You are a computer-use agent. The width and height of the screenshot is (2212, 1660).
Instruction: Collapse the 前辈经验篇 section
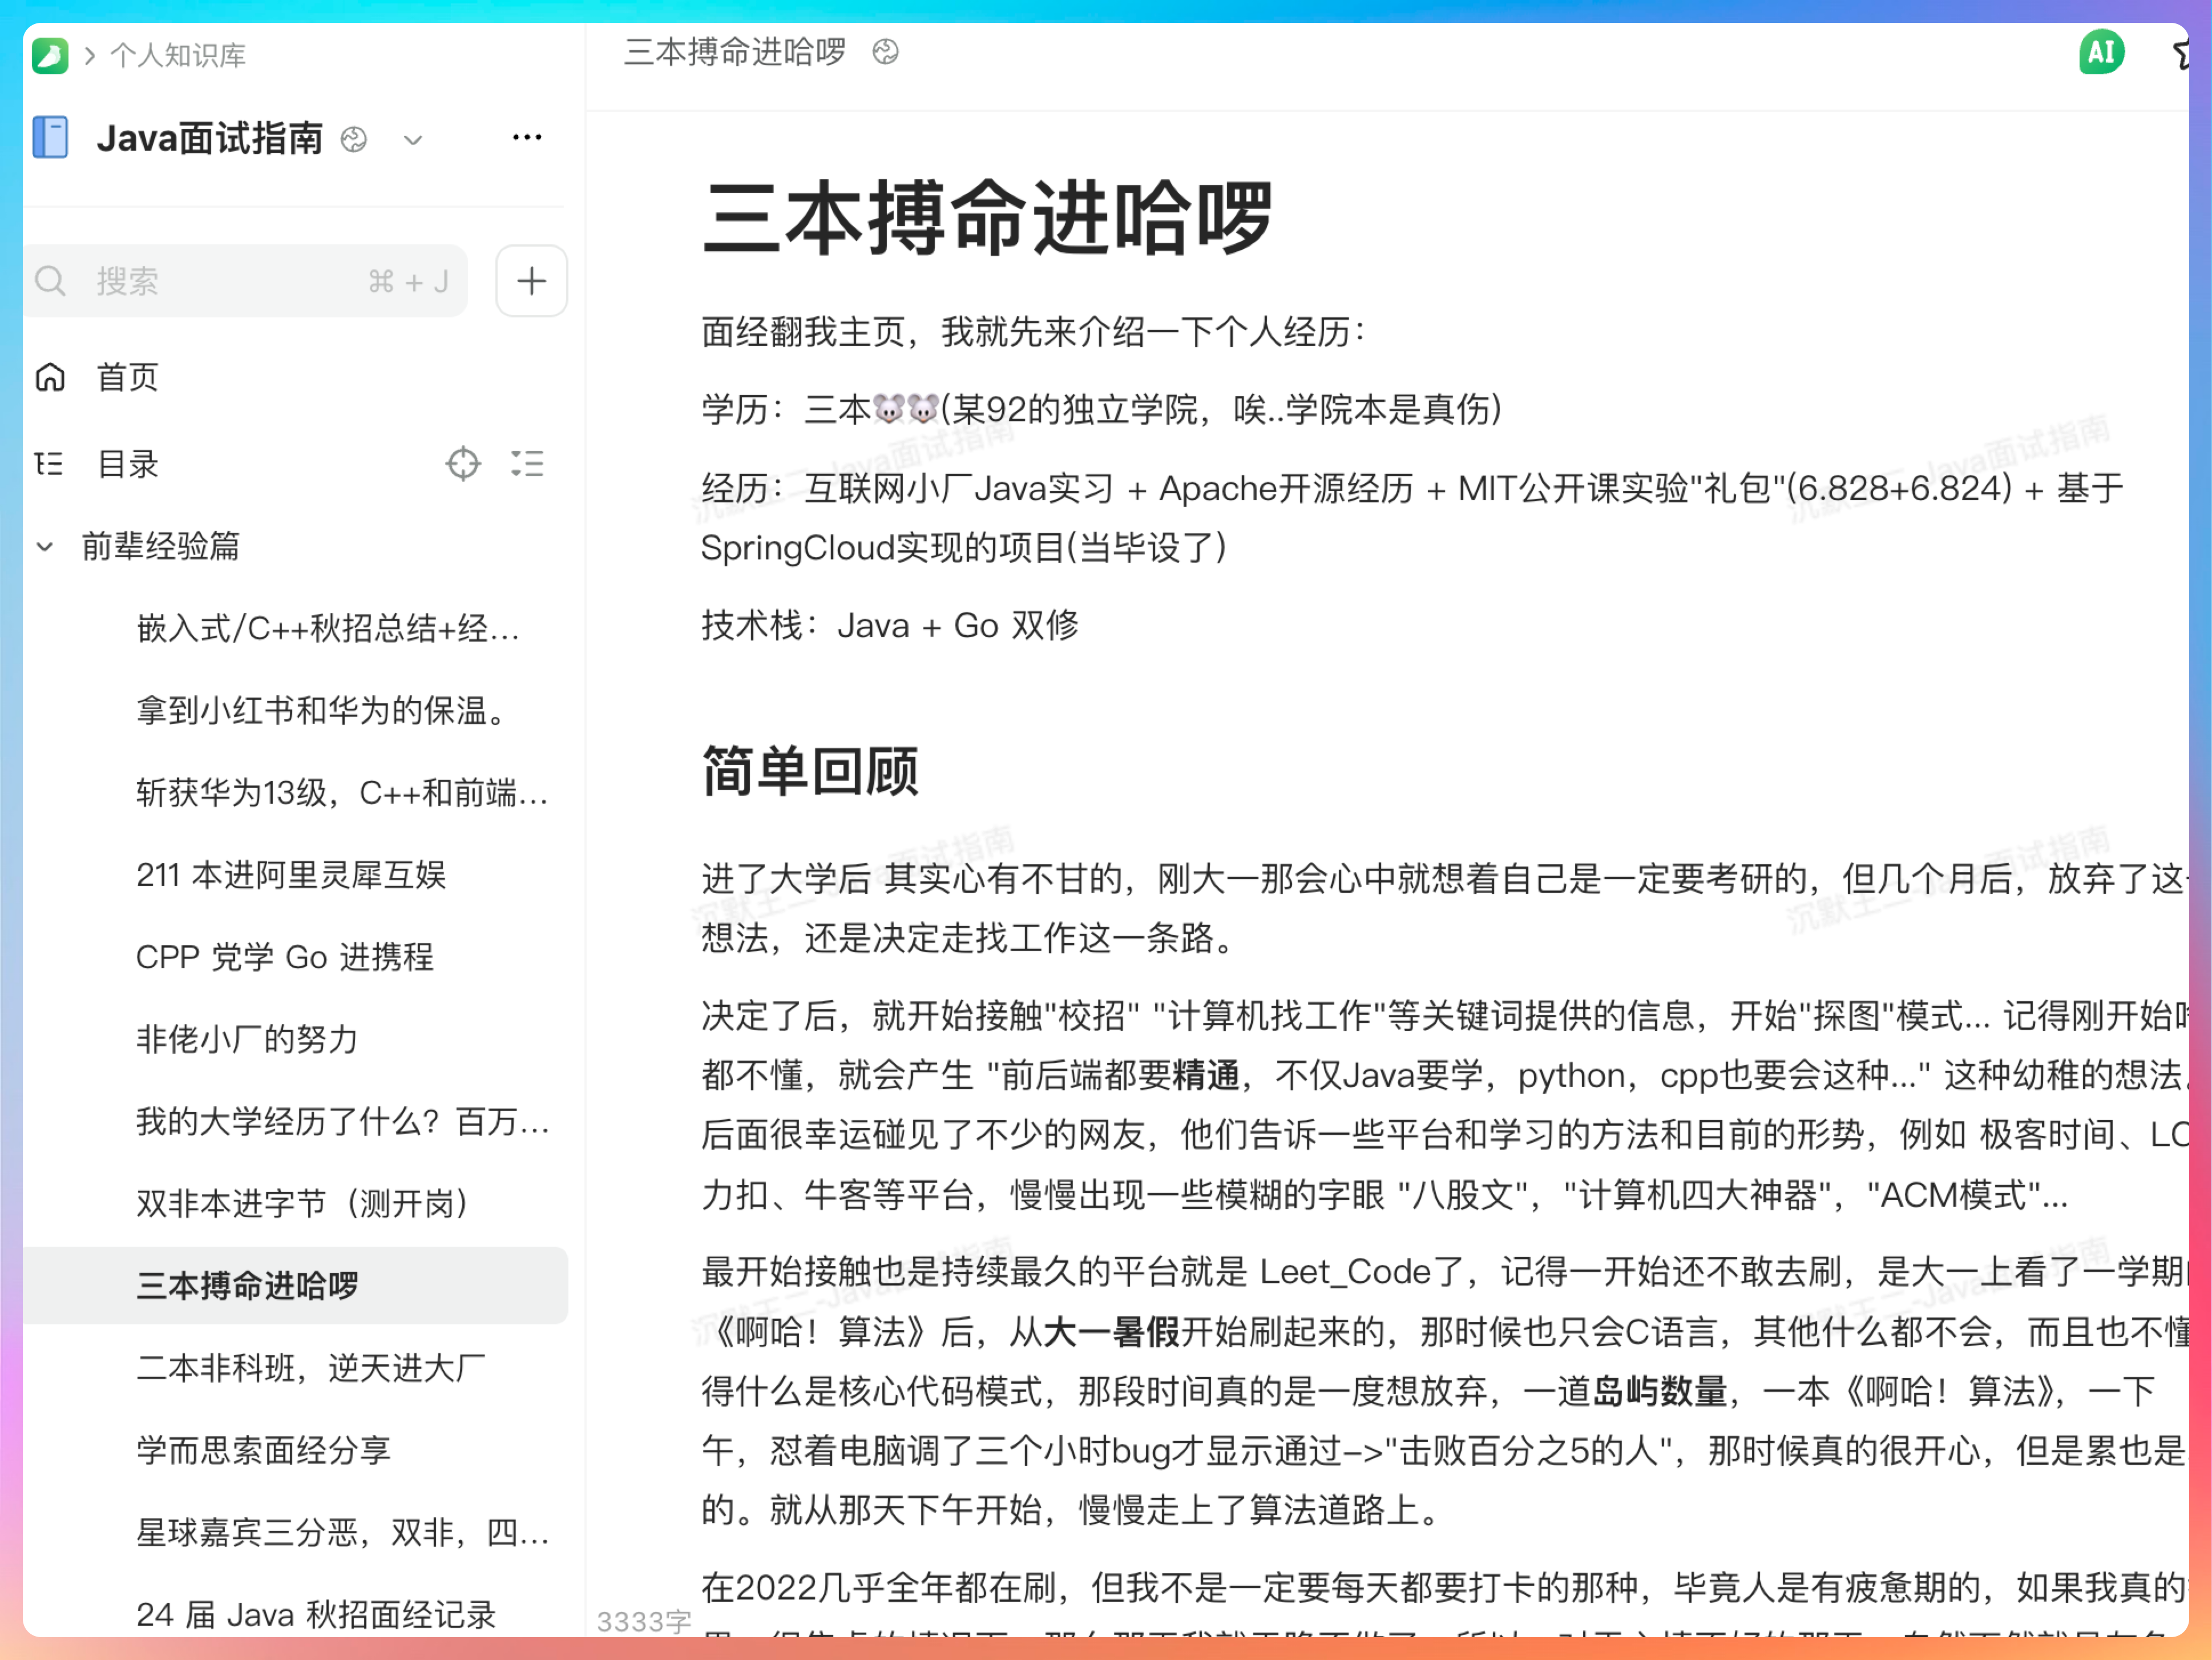point(45,546)
